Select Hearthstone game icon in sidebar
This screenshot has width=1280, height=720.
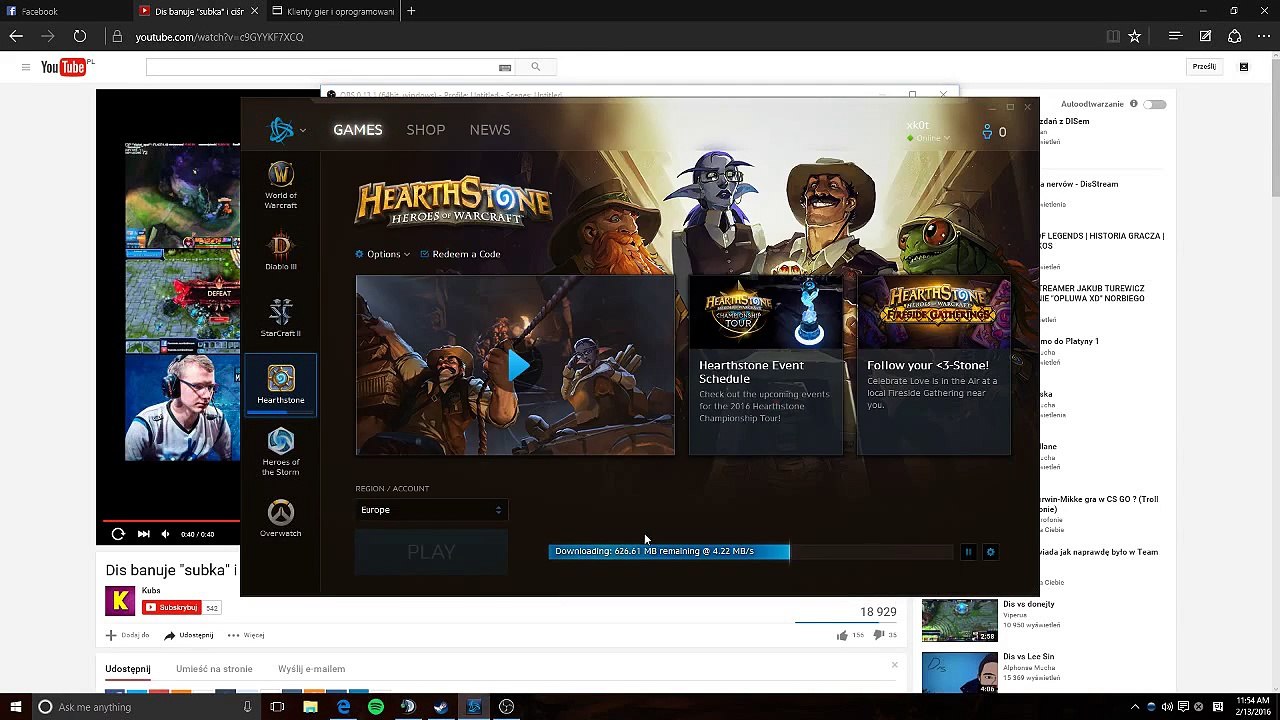pyautogui.click(x=281, y=385)
